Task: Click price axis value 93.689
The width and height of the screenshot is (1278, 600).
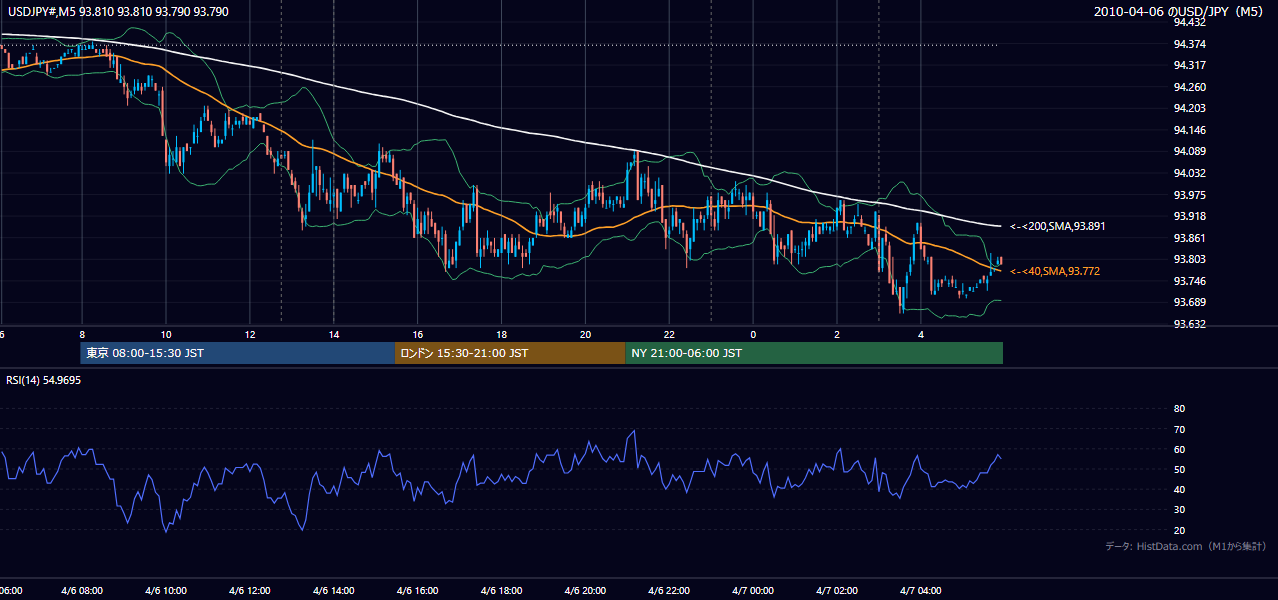Action: click(x=1190, y=302)
